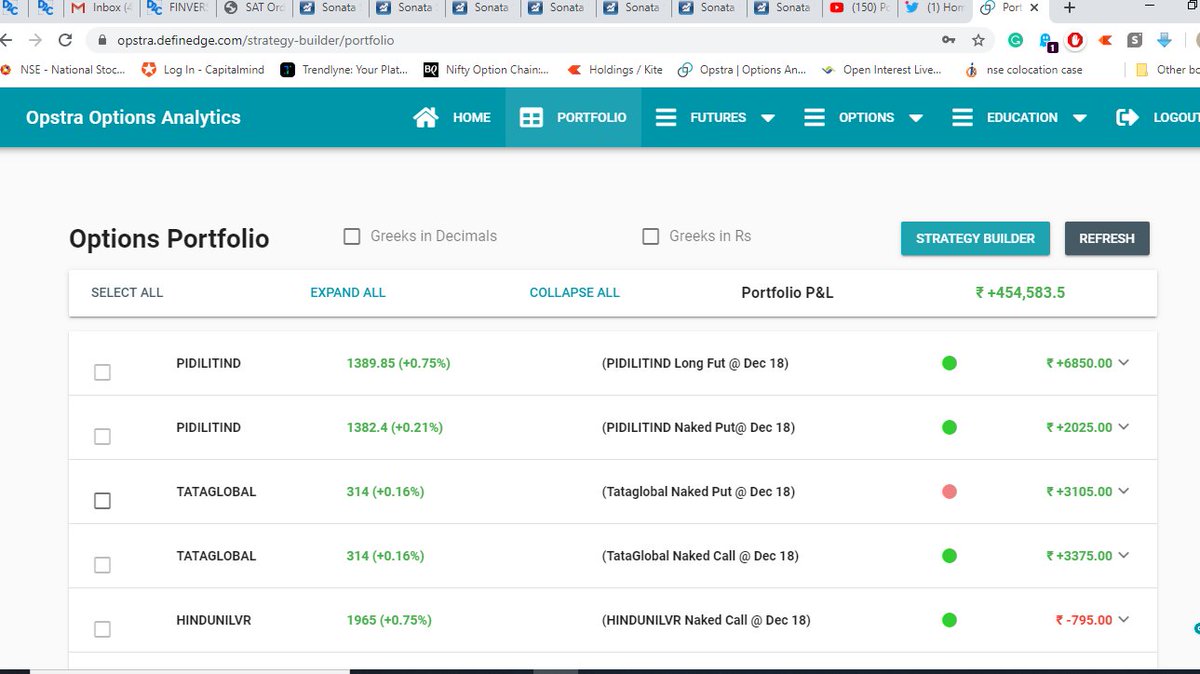Expand PIDILITIND Long Fut row chevron
This screenshot has height=674, width=1200.
tap(1124, 363)
